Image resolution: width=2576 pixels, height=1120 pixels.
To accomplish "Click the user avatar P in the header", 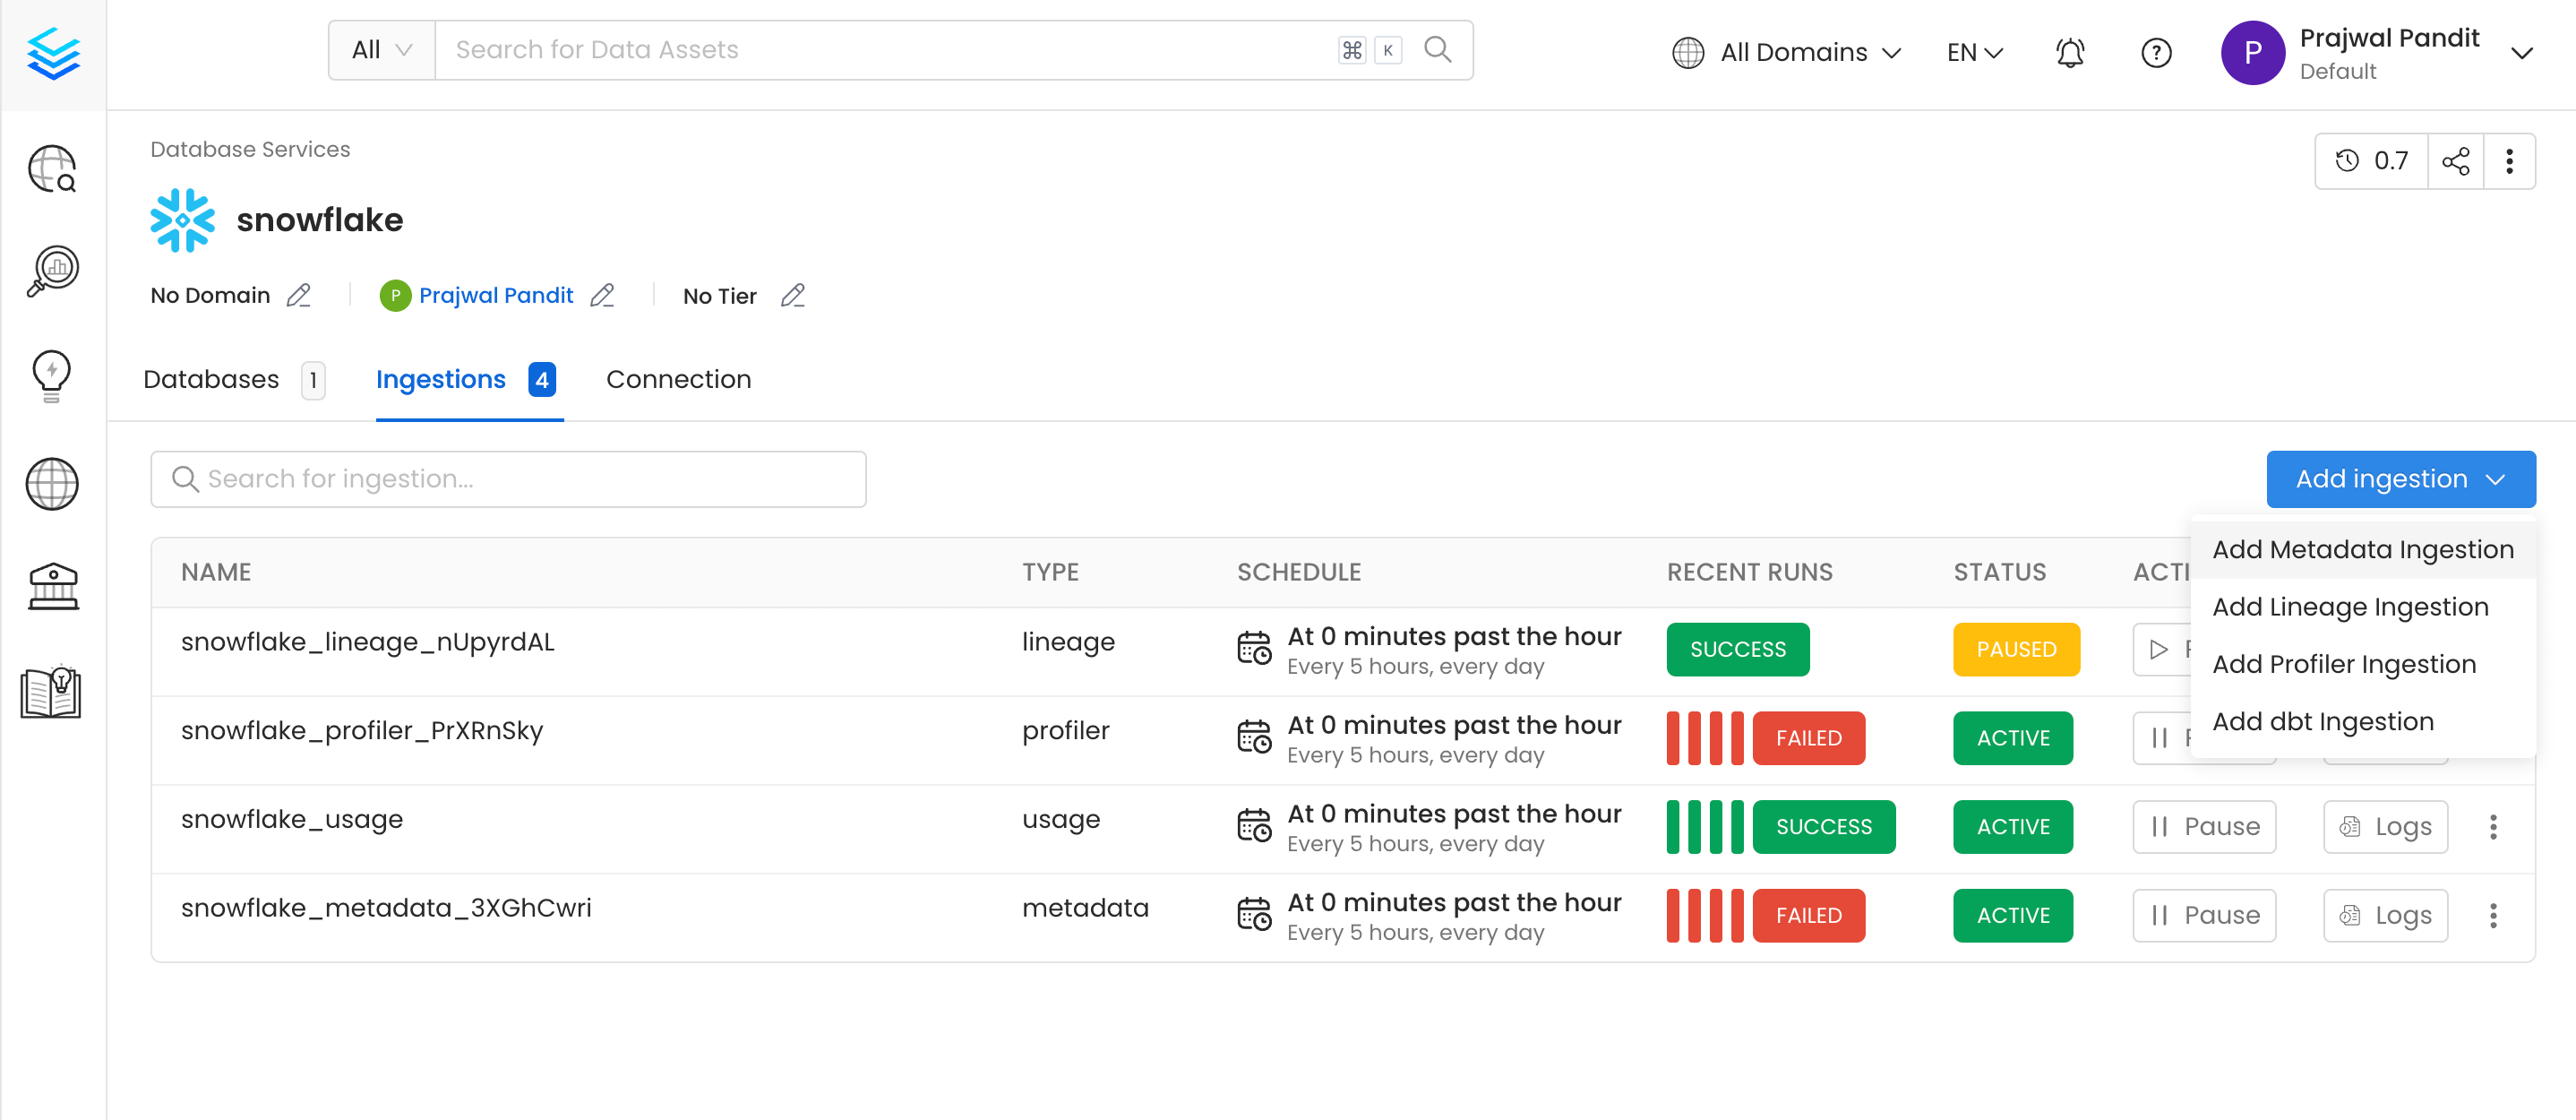I will click(2252, 53).
